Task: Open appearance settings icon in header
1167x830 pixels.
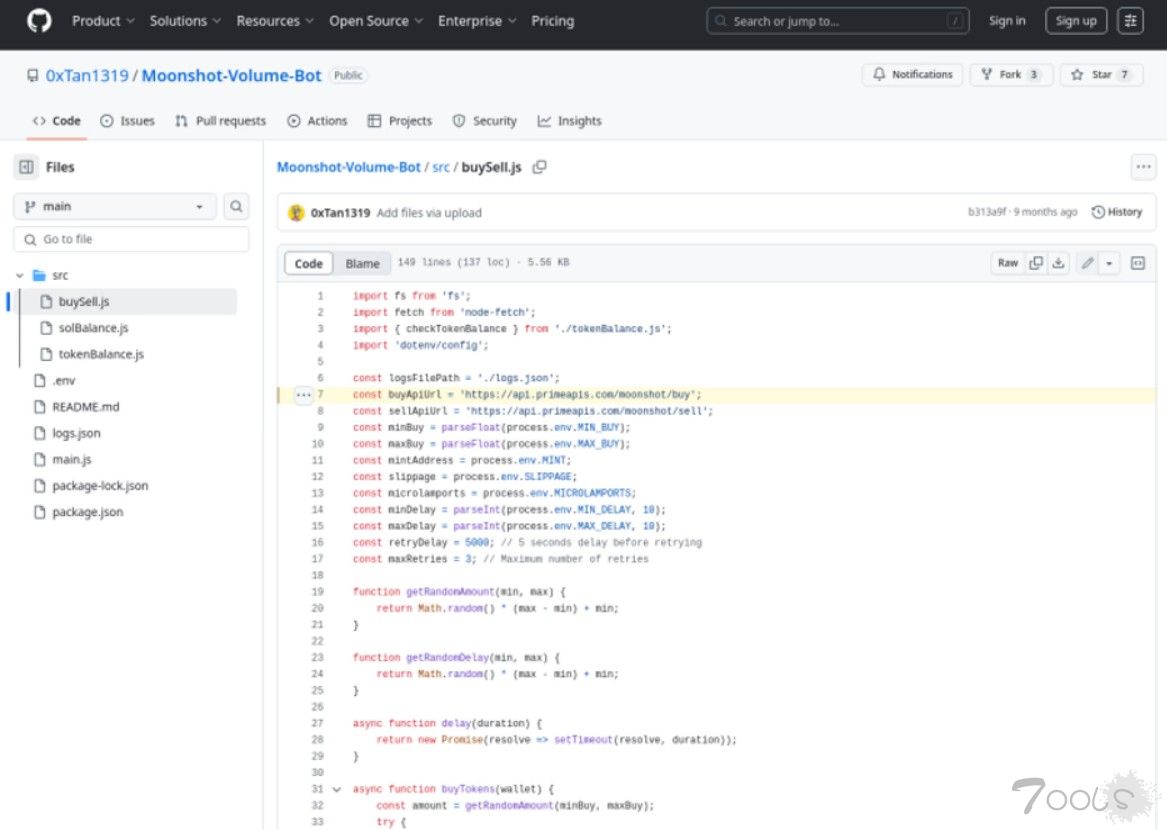Action: [x=1130, y=21]
